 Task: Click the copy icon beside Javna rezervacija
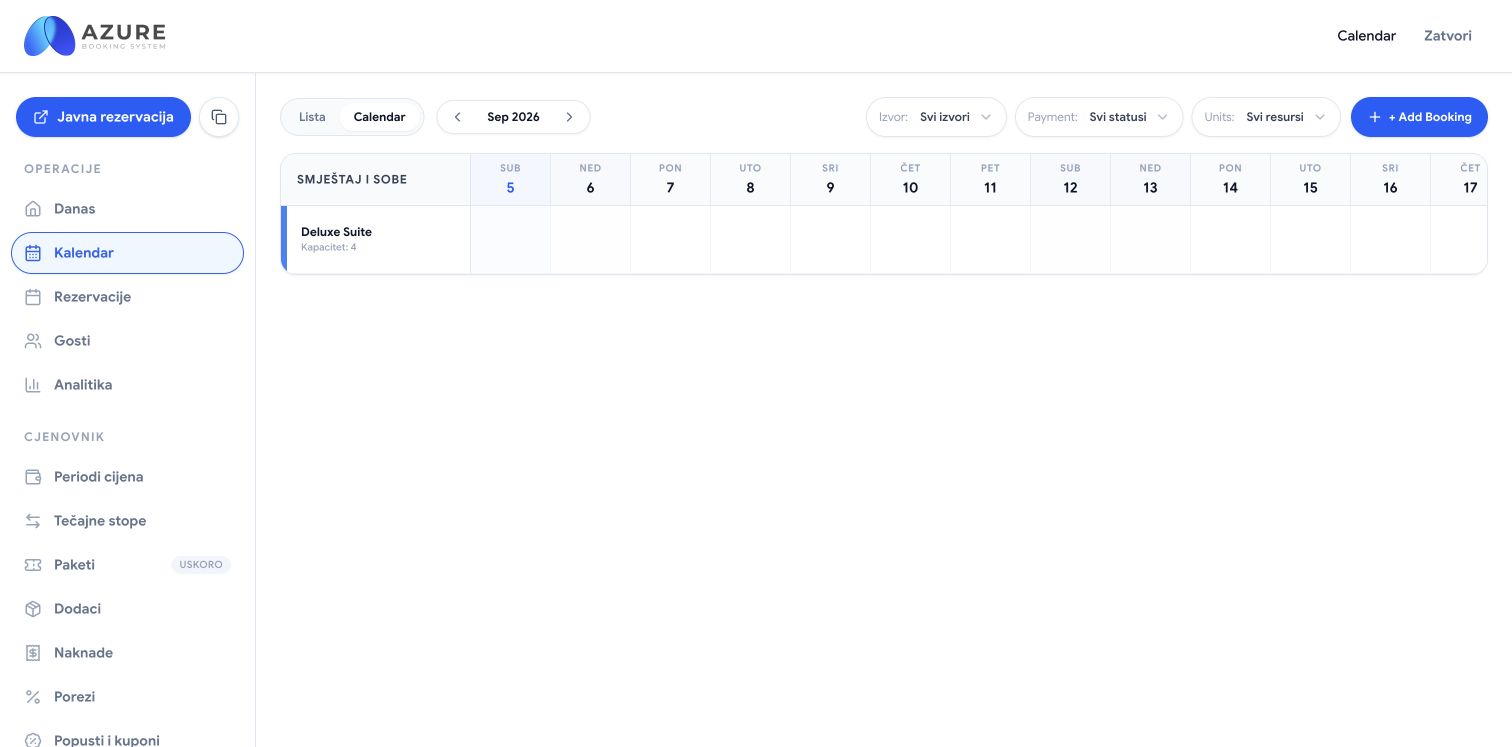[x=219, y=117]
